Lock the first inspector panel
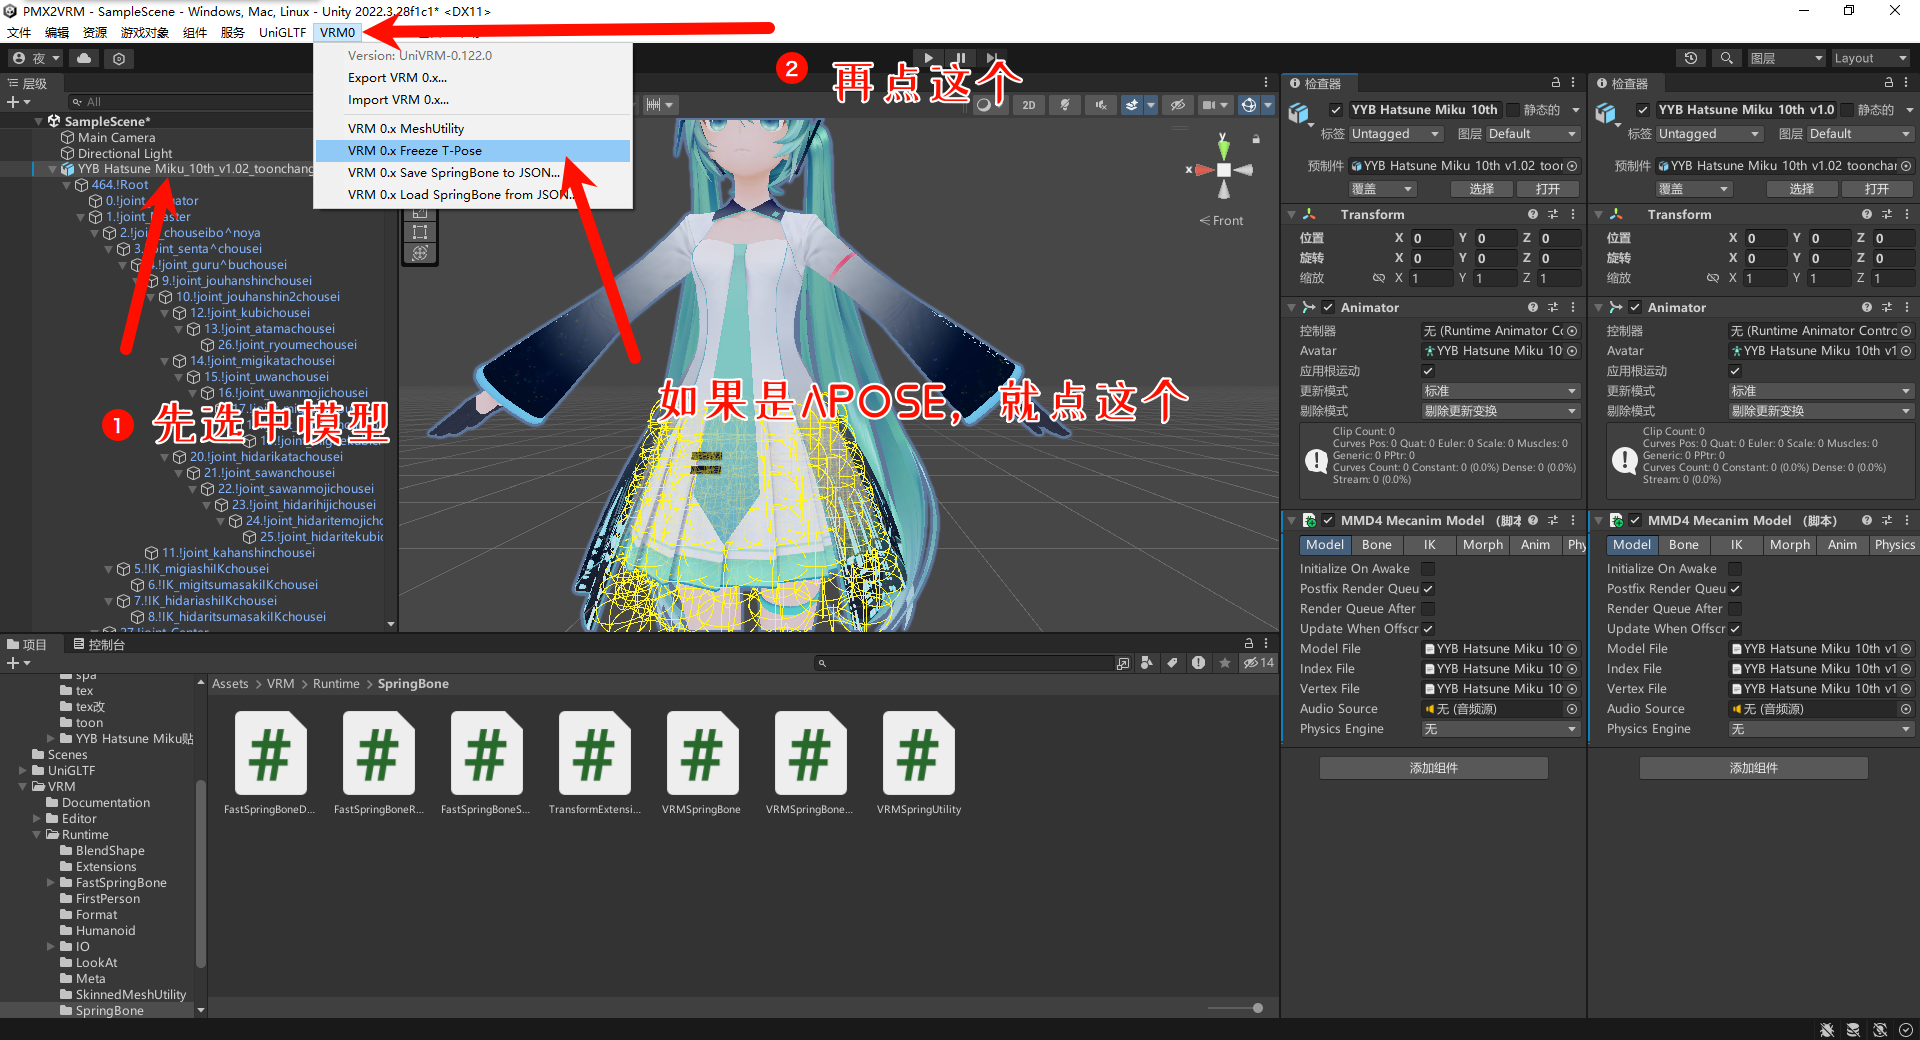This screenshot has width=1920, height=1040. (1555, 83)
